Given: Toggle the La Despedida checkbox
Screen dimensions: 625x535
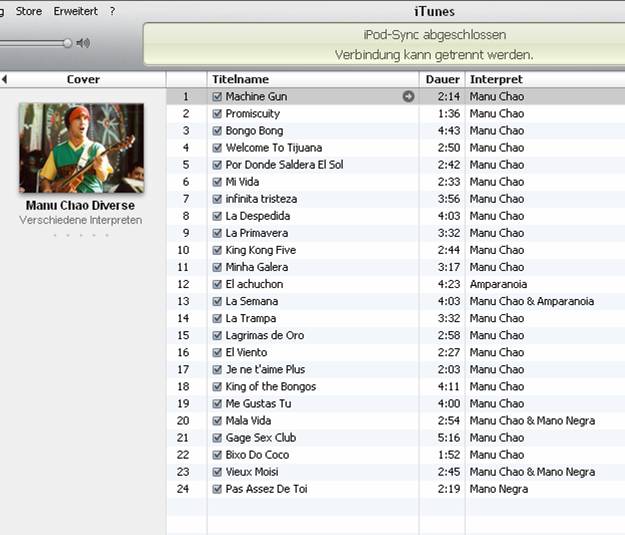Looking at the screenshot, I should pyautogui.click(x=217, y=216).
